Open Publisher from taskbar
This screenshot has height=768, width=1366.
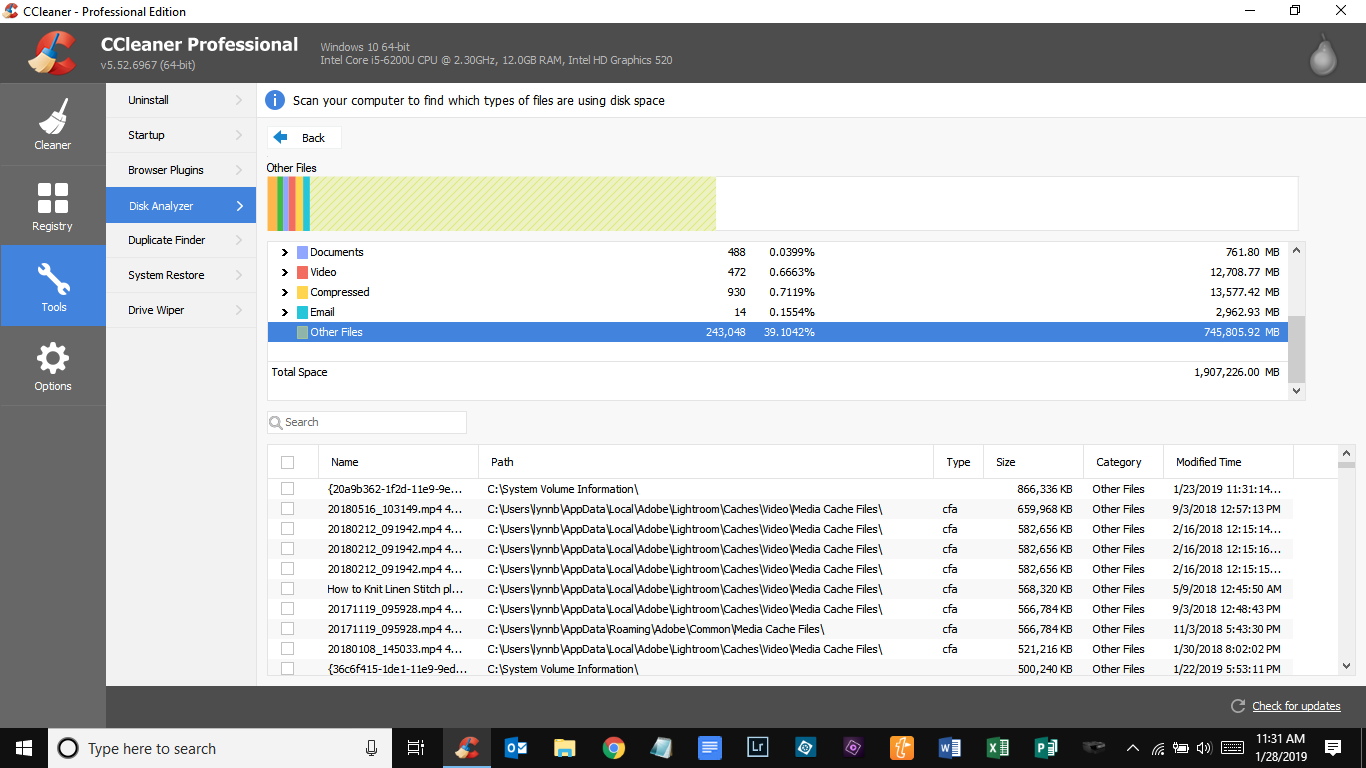coord(1046,748)
